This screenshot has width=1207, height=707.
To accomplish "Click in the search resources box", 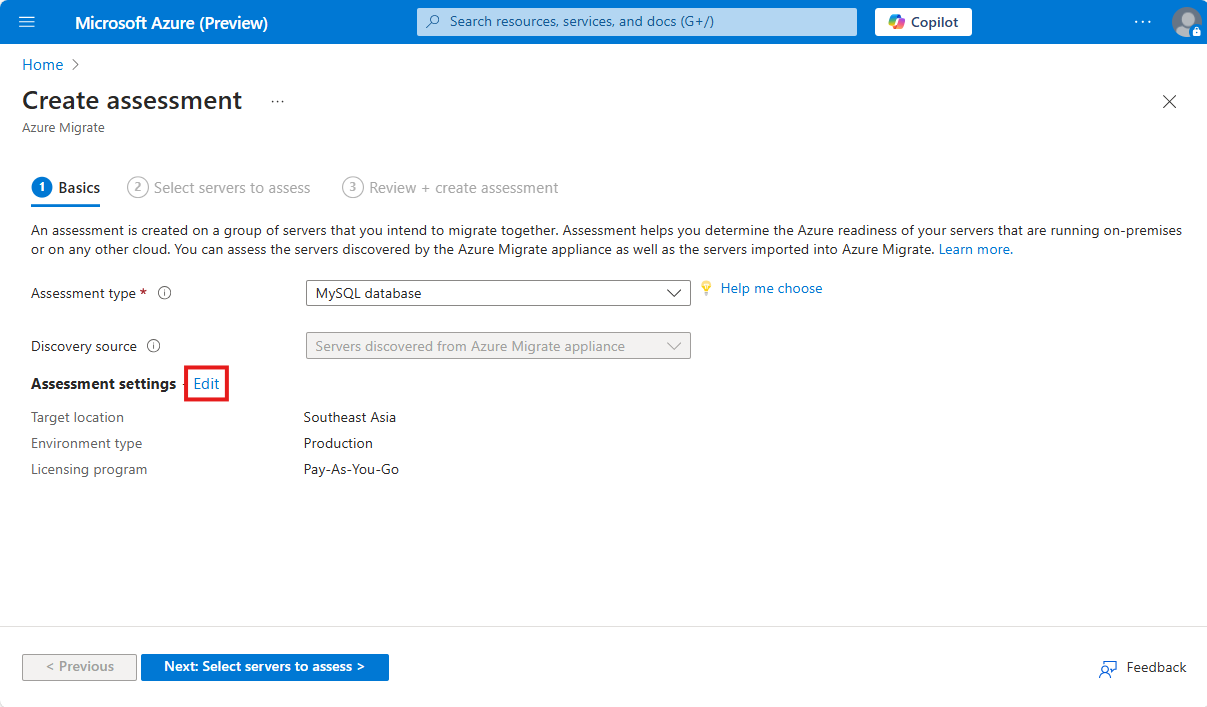I will pos(637,22).
